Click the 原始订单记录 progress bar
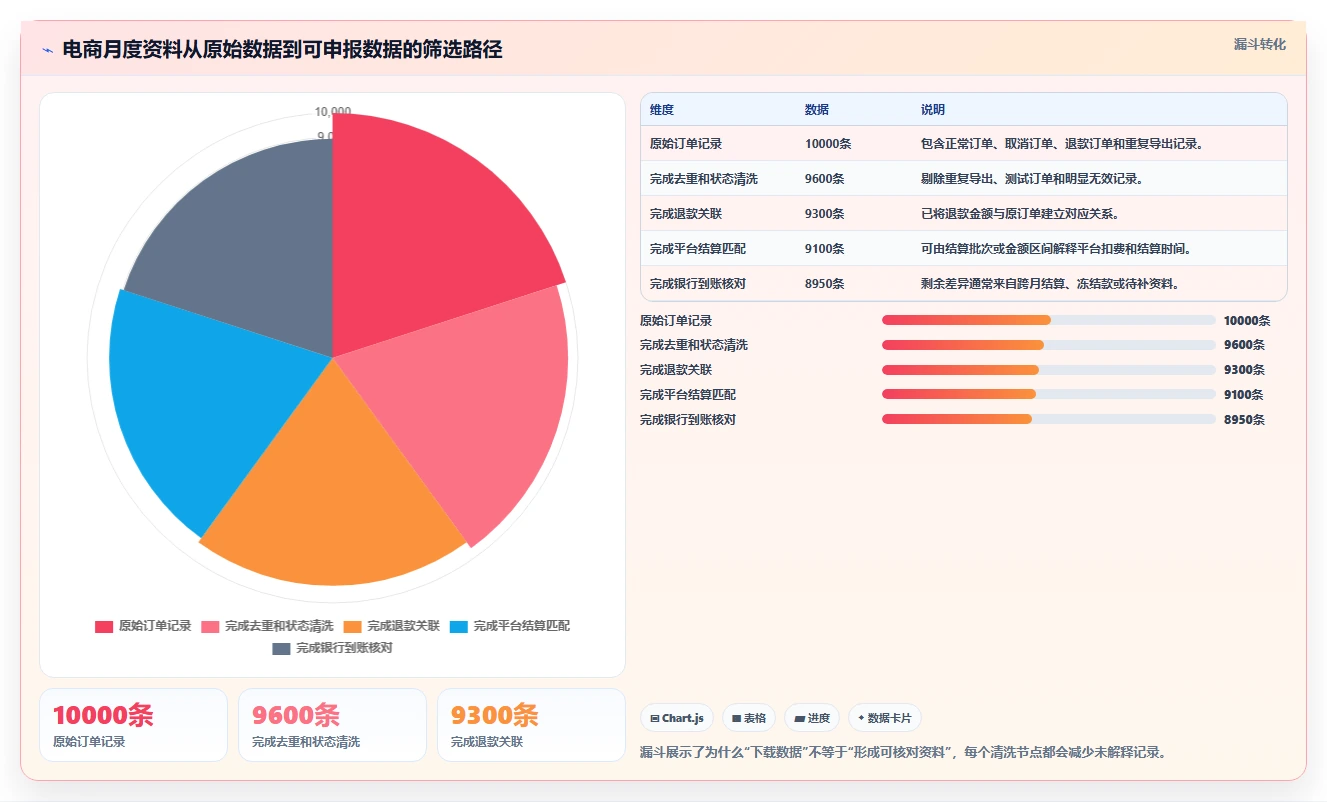Image resolution: width=1327 pixels, height=802 pixels. (x=1049, y=320)
